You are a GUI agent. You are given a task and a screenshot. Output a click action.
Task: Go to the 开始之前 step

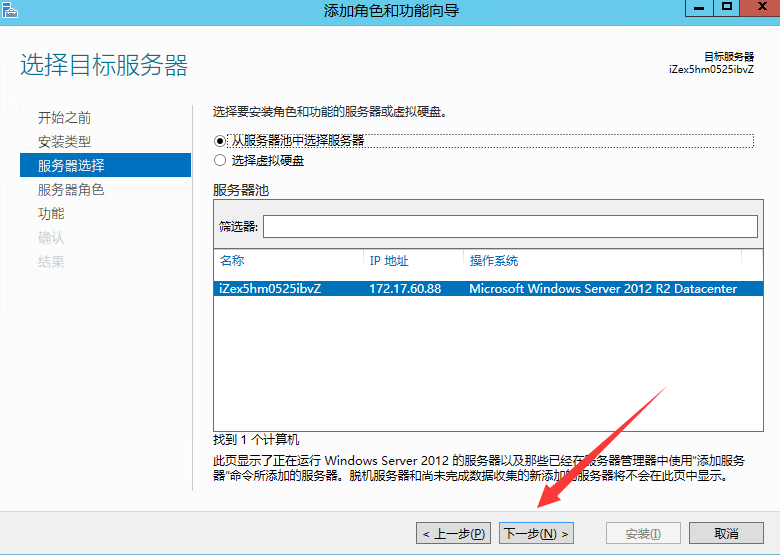pos(65,118)
